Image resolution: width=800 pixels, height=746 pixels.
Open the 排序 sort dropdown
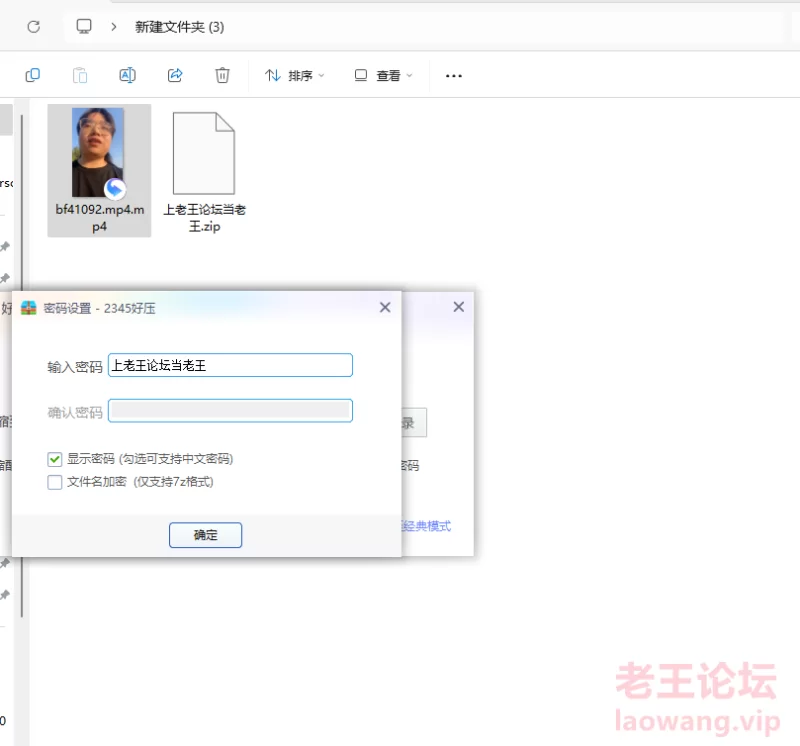coord(293,75)
